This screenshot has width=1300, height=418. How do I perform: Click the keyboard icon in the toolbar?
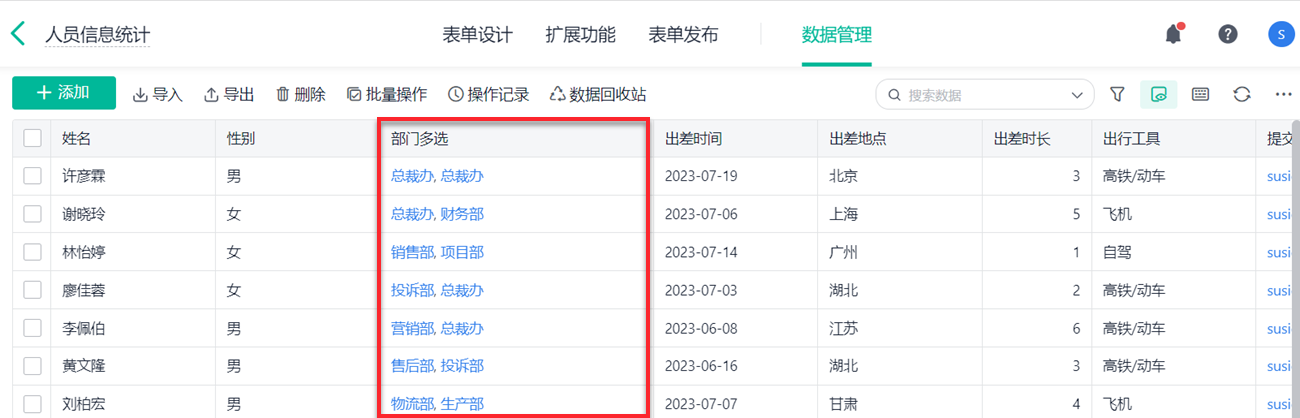(x=1201, y=94)
